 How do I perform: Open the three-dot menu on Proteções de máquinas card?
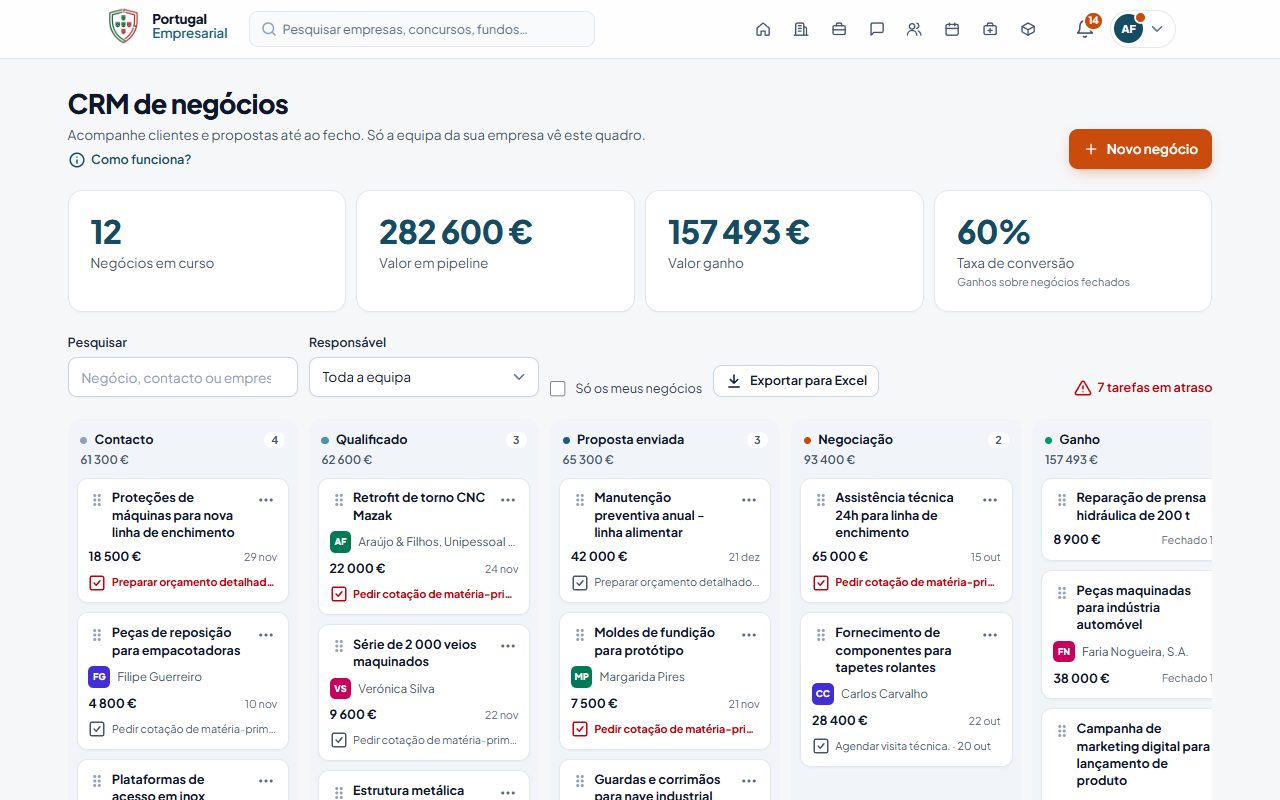(x=266, y=500)
